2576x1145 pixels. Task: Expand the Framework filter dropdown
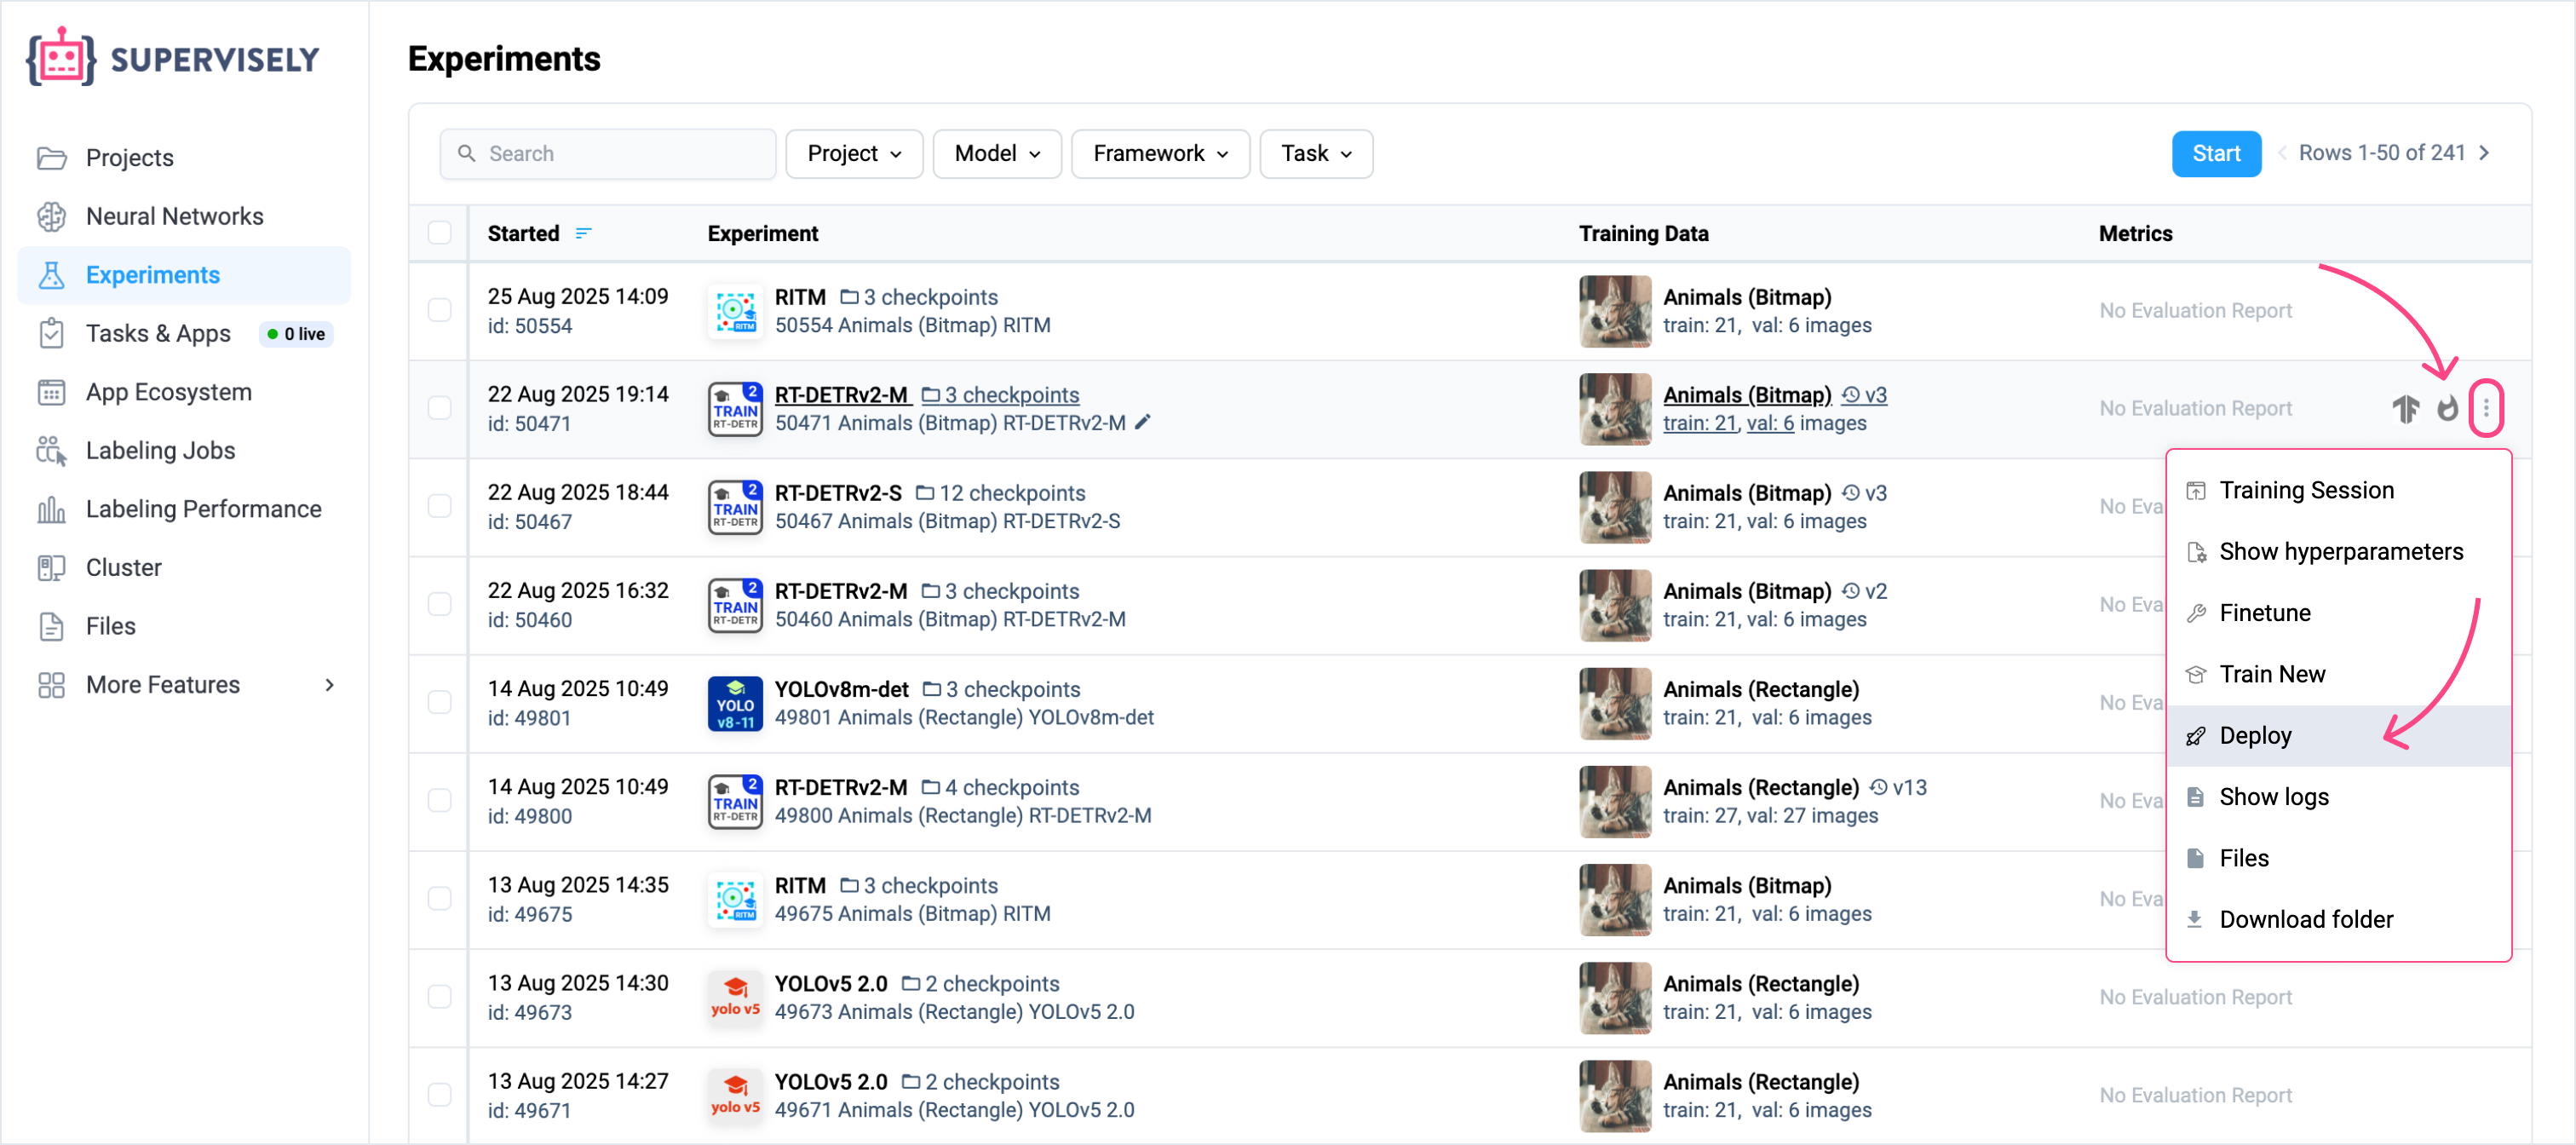click(1159, 153)
